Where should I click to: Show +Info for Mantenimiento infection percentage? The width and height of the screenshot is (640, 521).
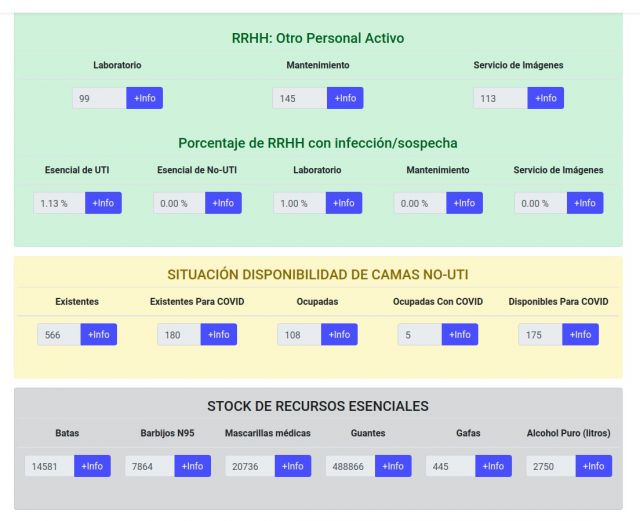[464, 203]
